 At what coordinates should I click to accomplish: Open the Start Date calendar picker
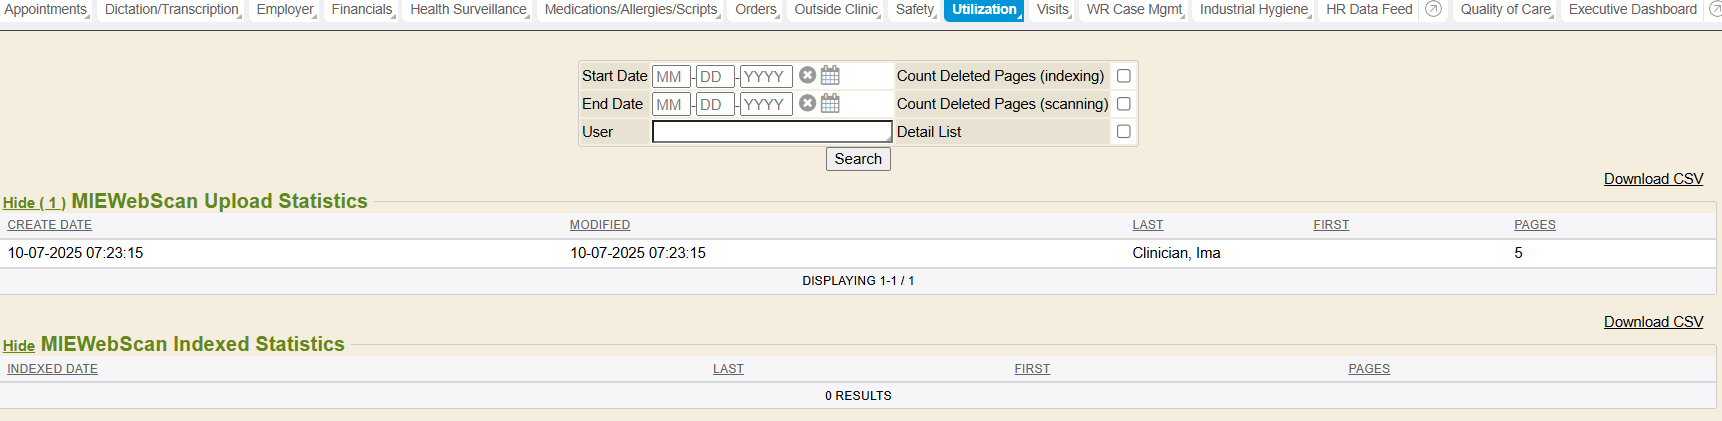[x=830, y=75]
